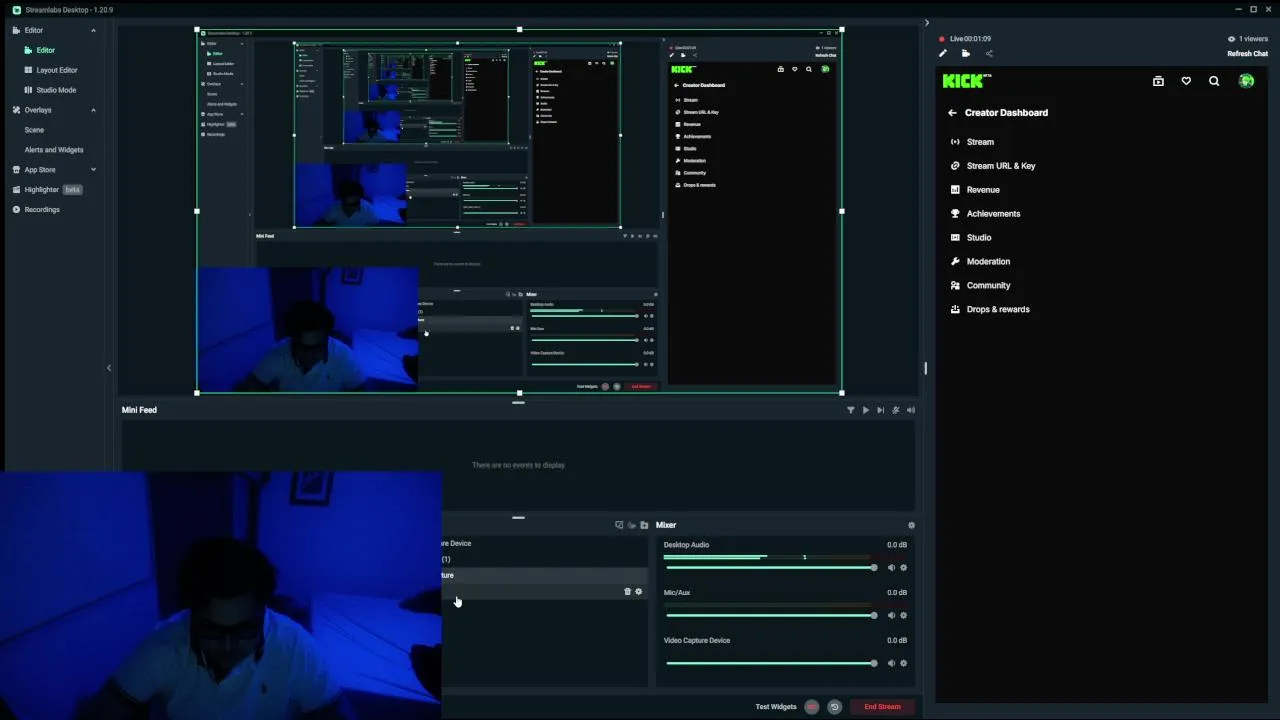Viewport: 1280px width, 720px height.
Task: Open the Scene overlays page
Action: 34,130
